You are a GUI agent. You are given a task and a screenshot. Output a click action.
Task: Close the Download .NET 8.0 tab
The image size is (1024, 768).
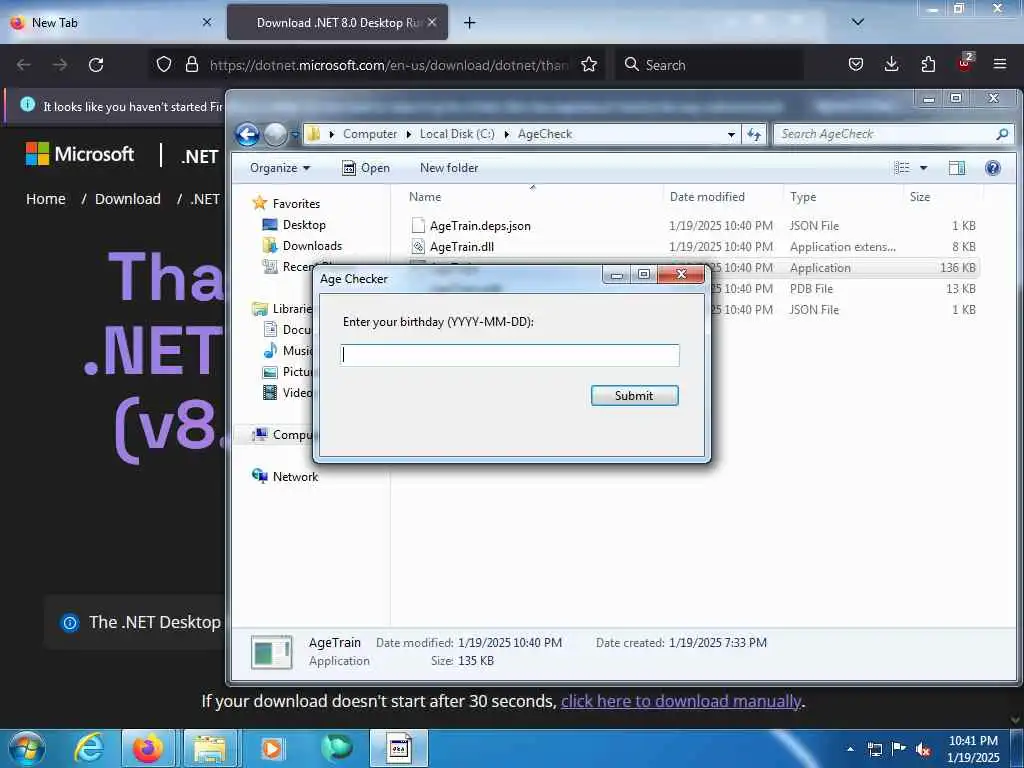(432, 22)
